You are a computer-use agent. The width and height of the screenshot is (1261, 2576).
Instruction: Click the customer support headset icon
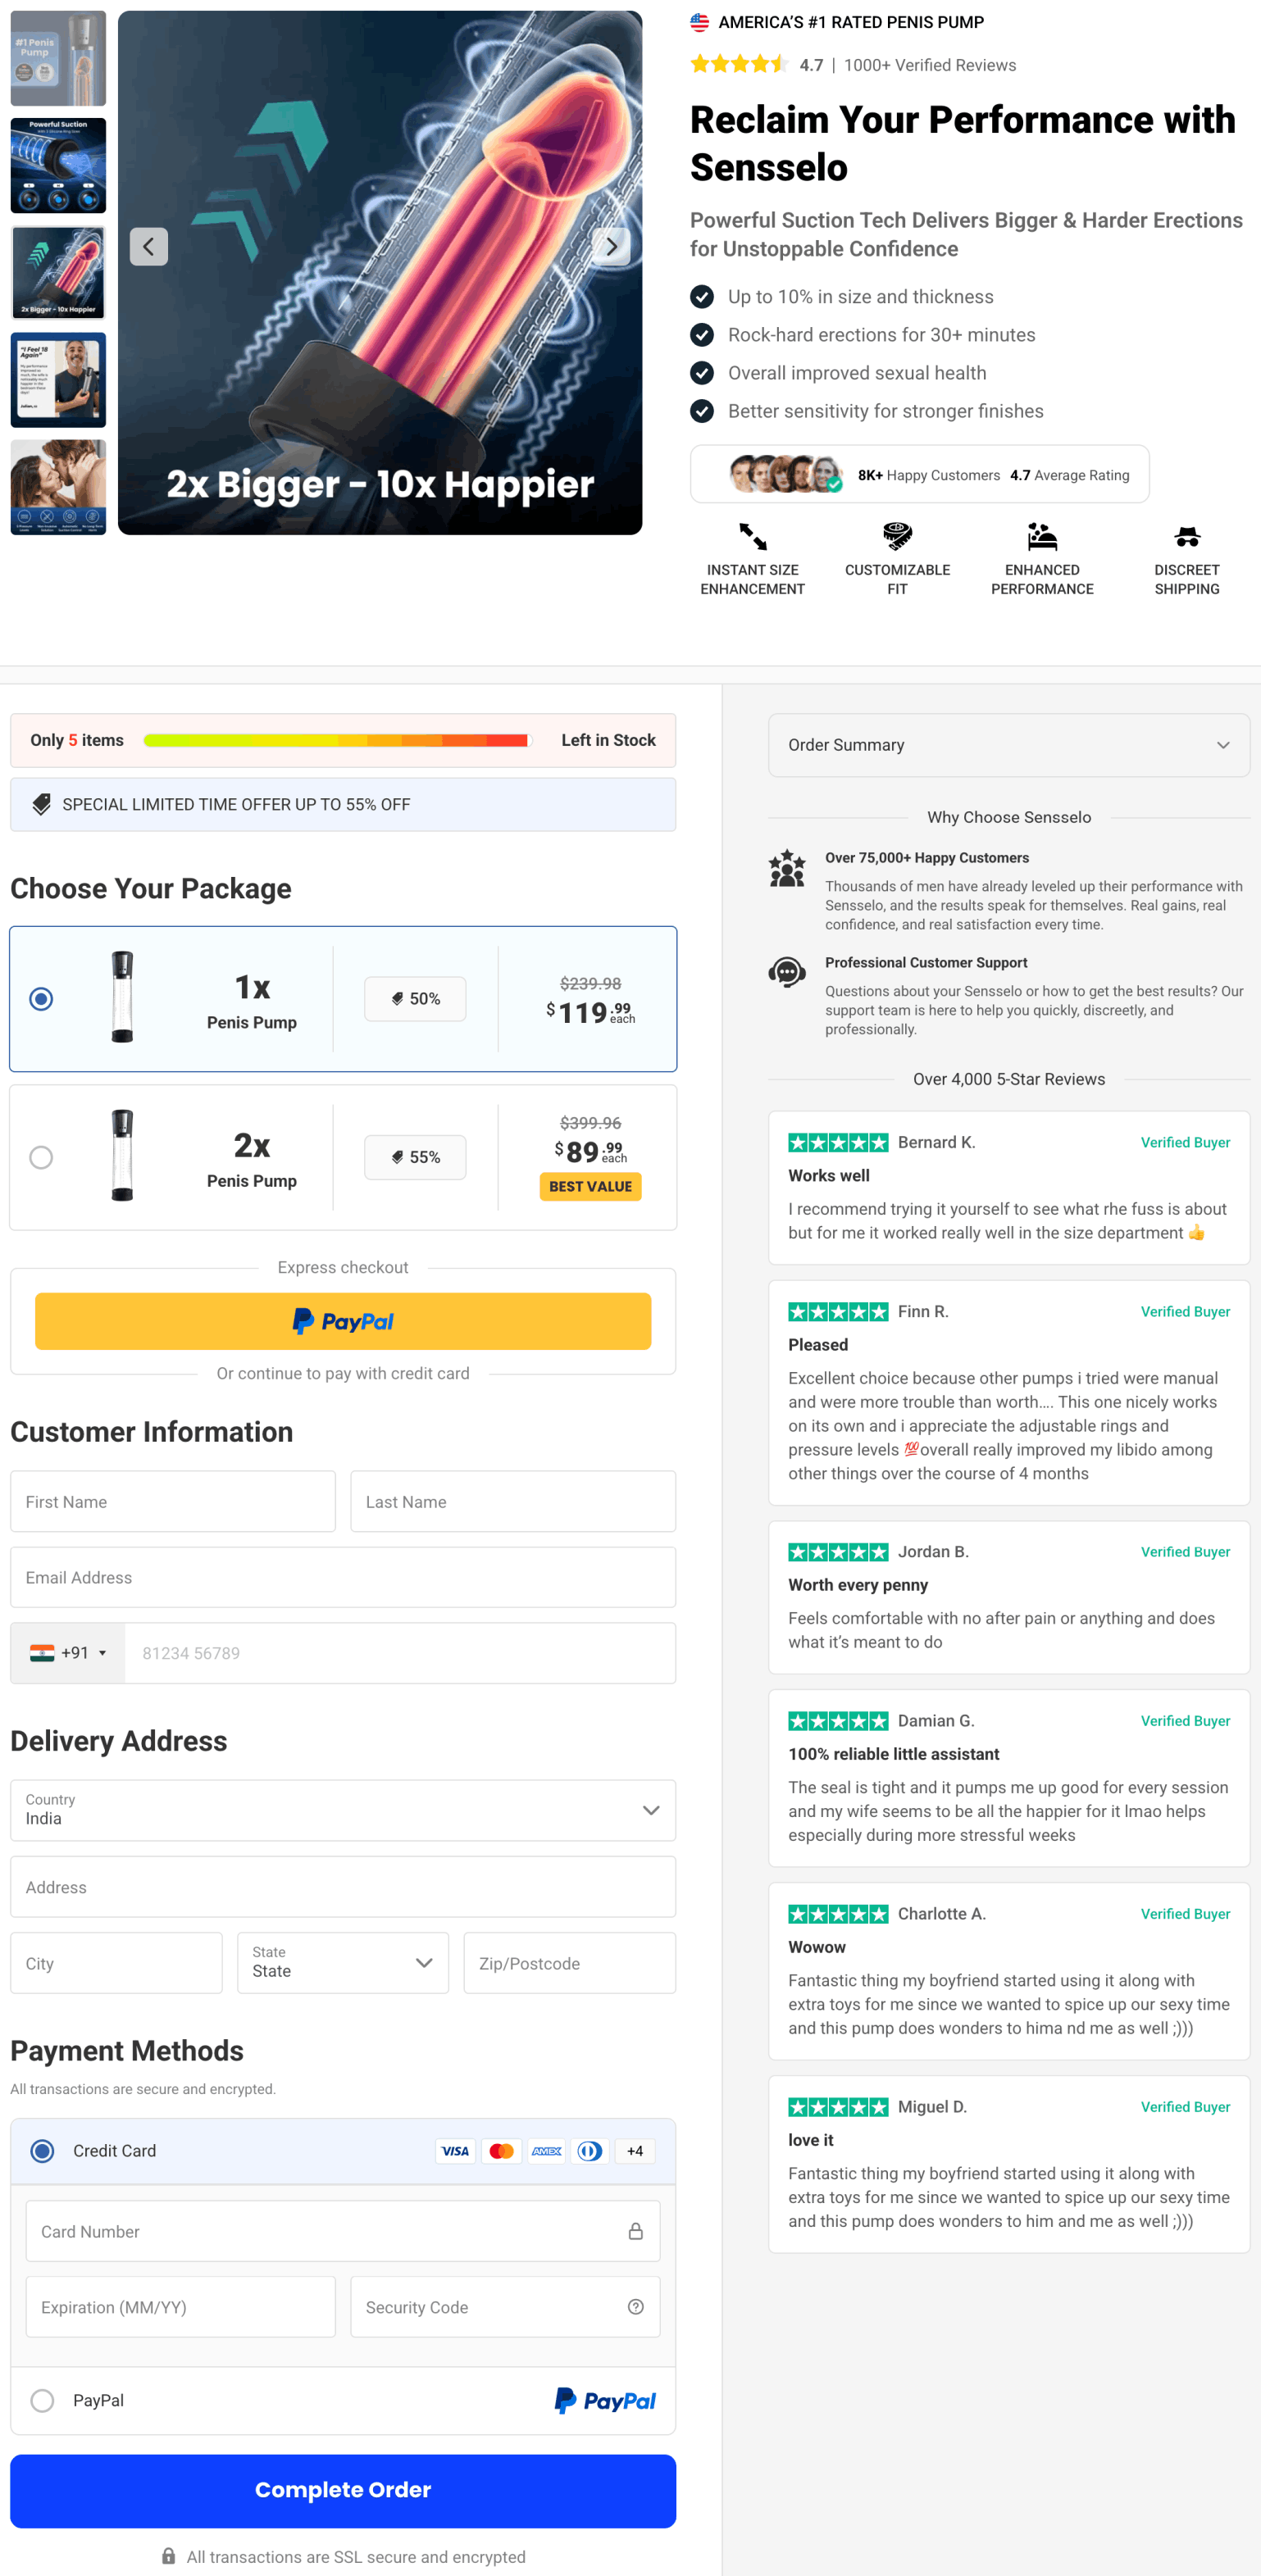click(787, 971)
